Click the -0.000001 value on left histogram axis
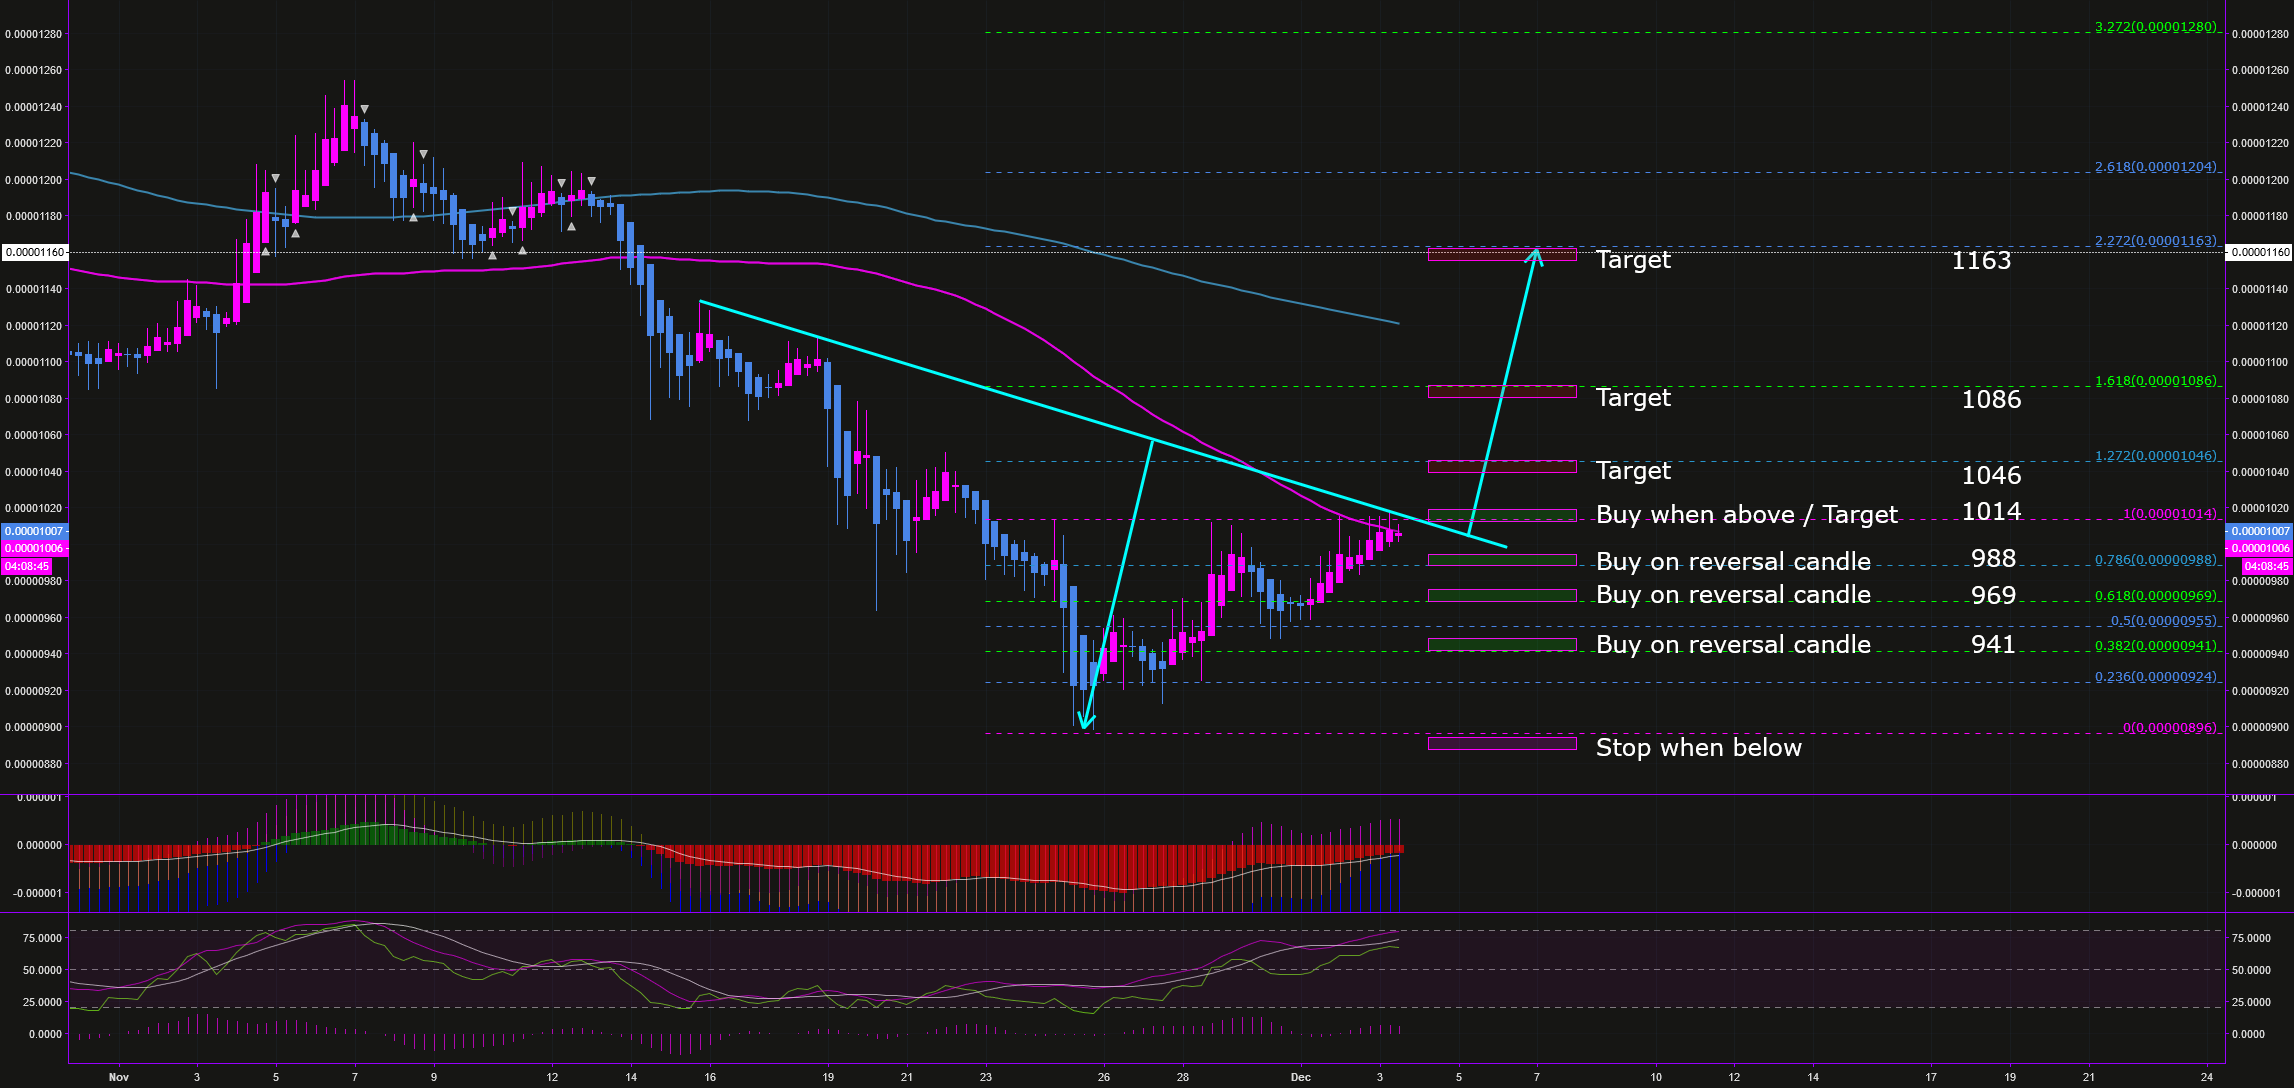The height and width of the screenshot is (1088, 2294). pos(37,893)
